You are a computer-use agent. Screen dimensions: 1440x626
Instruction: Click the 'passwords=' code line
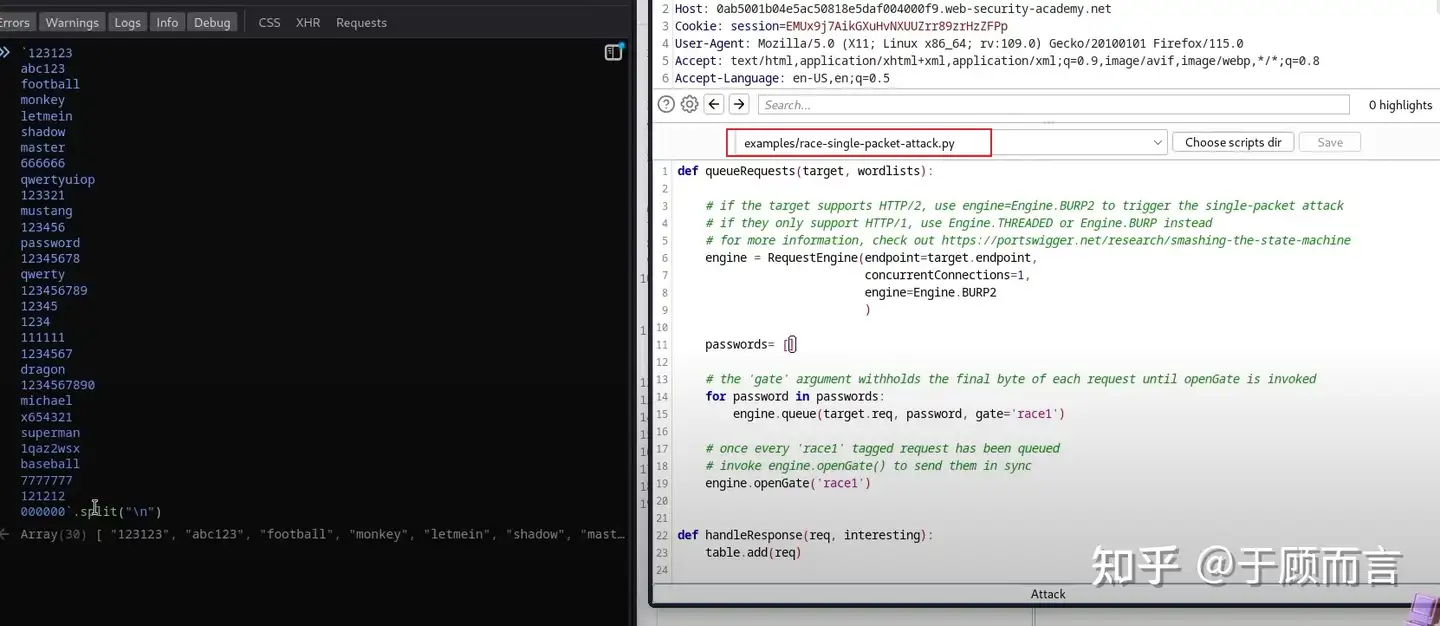[750, 345]
